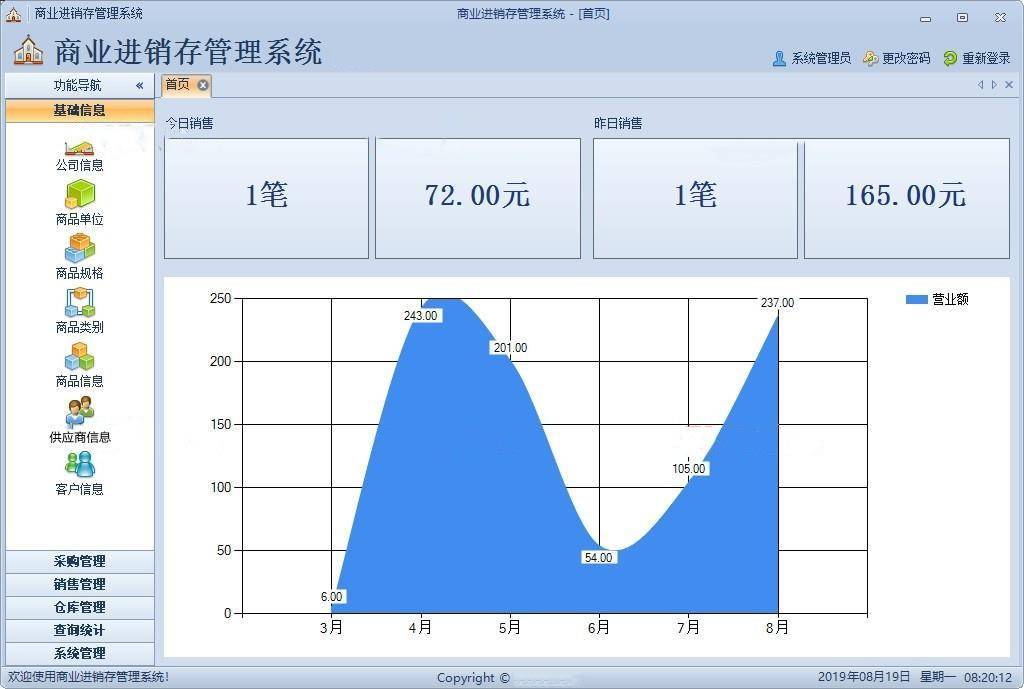
Task: Click the 105.00 data label on chart
Action: 689,468
